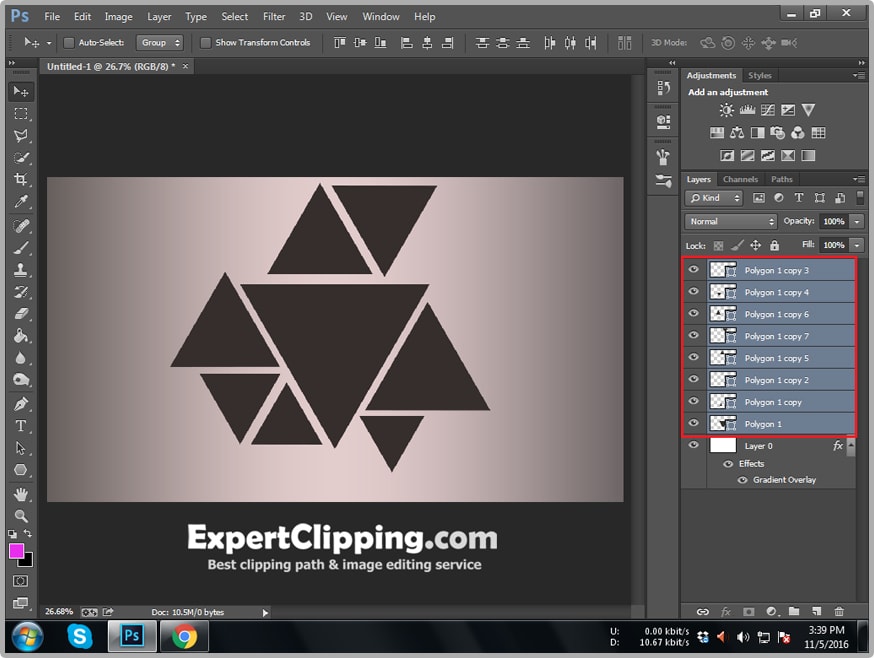The width and height of the screenshot is (874, 658).
Task: Add a Brightness/Contrast adjustment
Action: tap(727, 110)
